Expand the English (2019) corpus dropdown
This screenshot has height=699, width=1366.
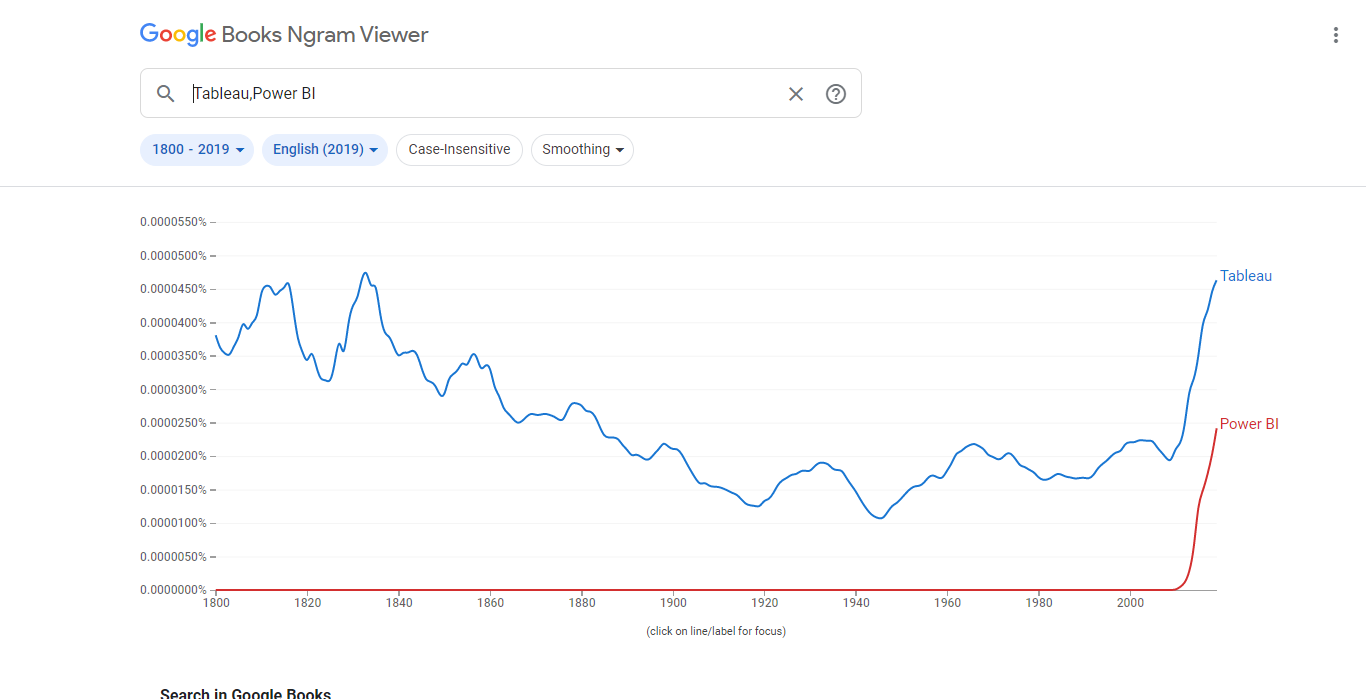324,150
